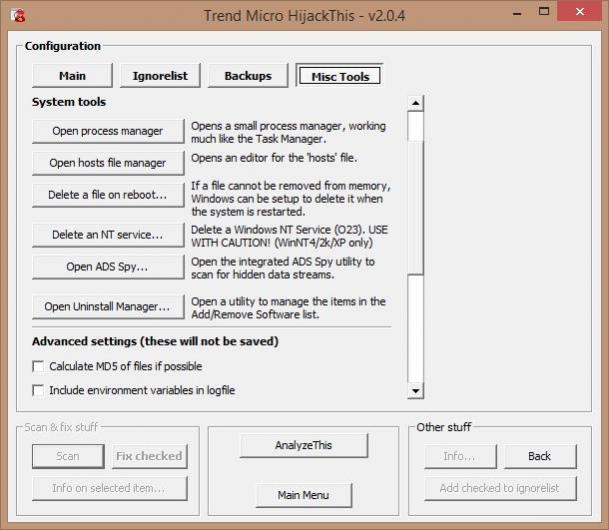Image resolution: width=609 pixels, height=530 pixels.
Task: Click the Fix checked button
Action: click(x=150, y=456)
